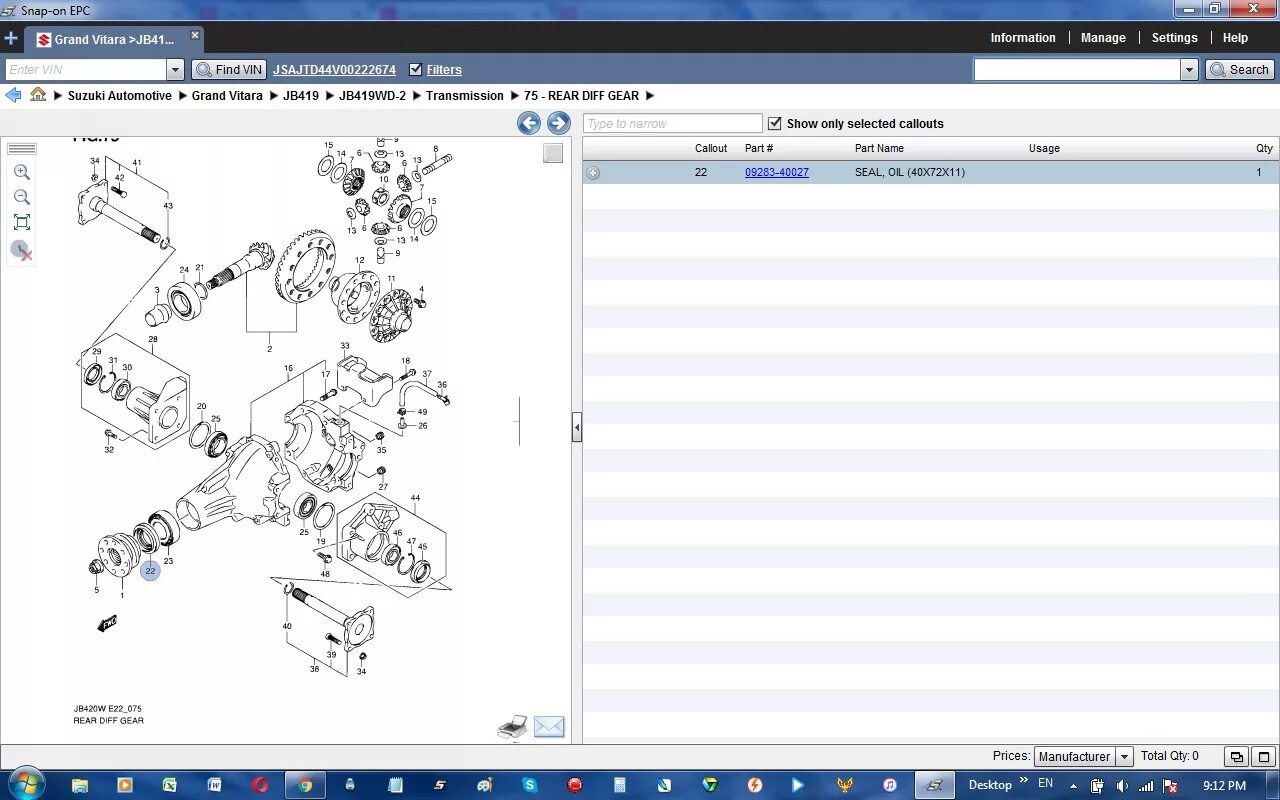1280x800 pixels.
Task: Click the taskbar volume icon
Action: pos(1122,786)
